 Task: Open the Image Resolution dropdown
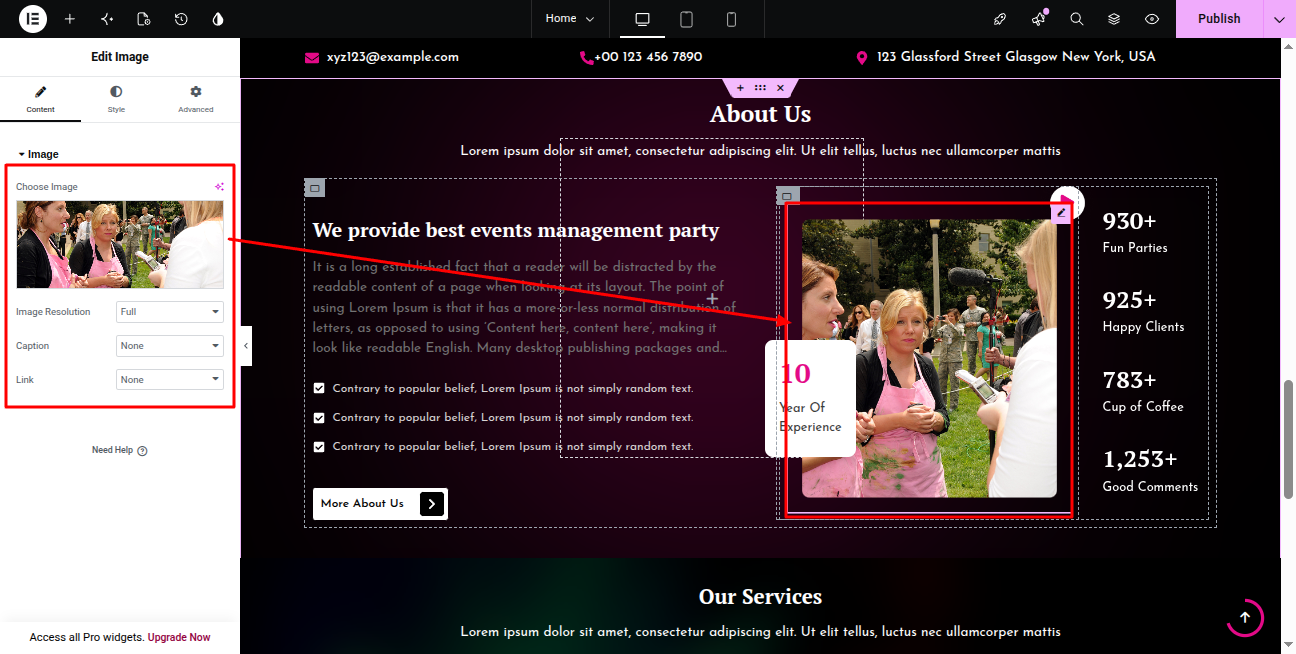click(x=169, y=312)
